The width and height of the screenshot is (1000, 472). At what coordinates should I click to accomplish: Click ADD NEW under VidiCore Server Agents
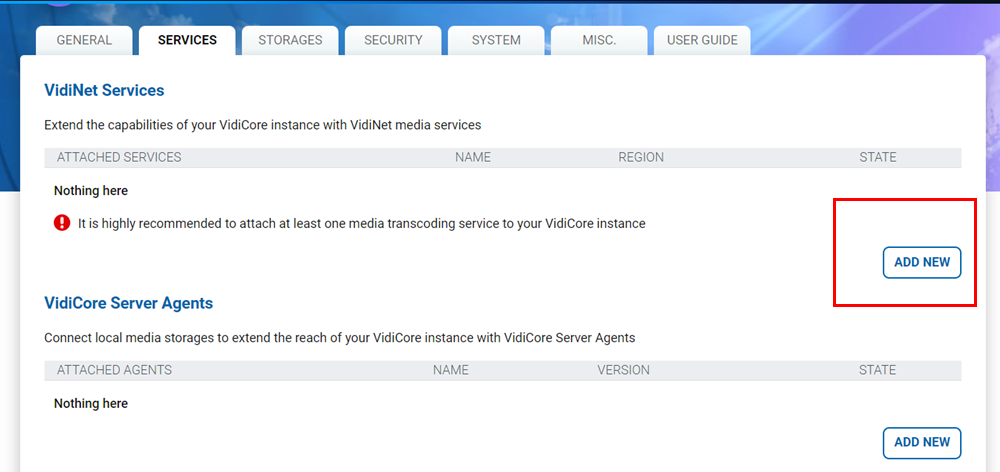click(x=921, y=442)
